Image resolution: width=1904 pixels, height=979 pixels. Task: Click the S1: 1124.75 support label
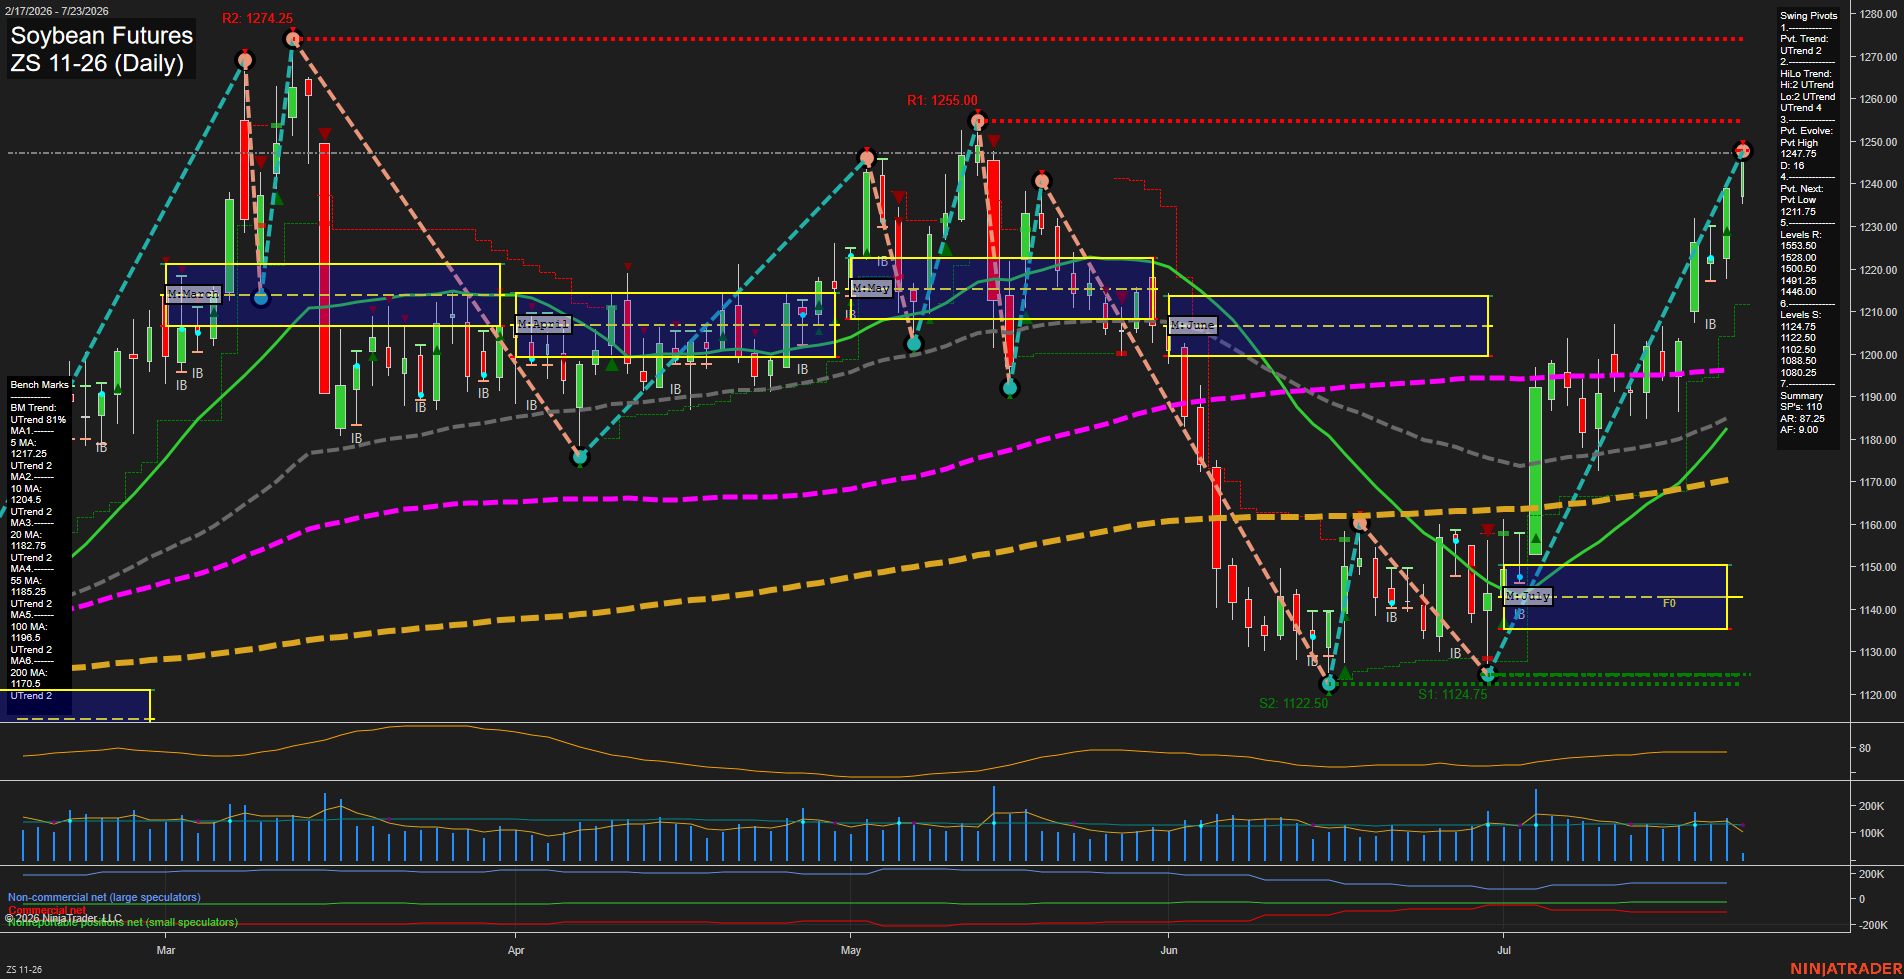point(1452,694)
